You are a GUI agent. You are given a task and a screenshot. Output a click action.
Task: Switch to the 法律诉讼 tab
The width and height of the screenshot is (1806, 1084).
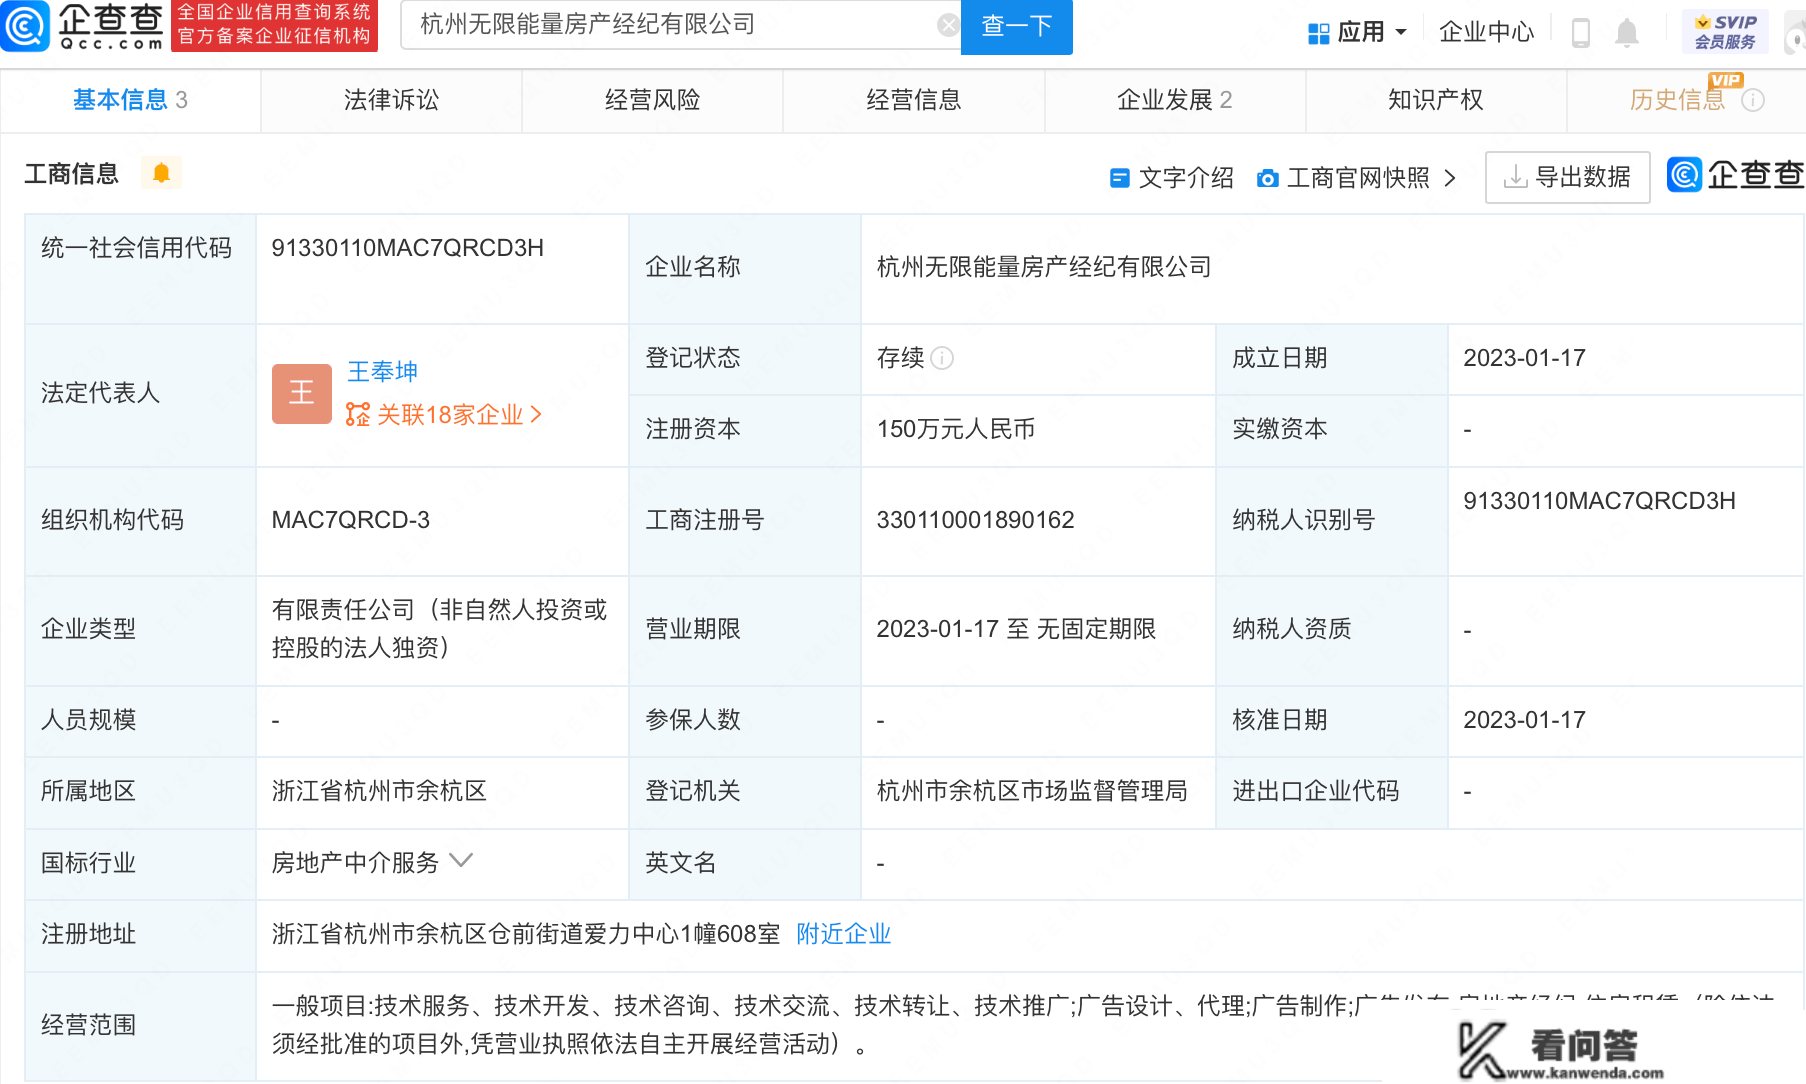pyautogui.click(x=391, y=100)
